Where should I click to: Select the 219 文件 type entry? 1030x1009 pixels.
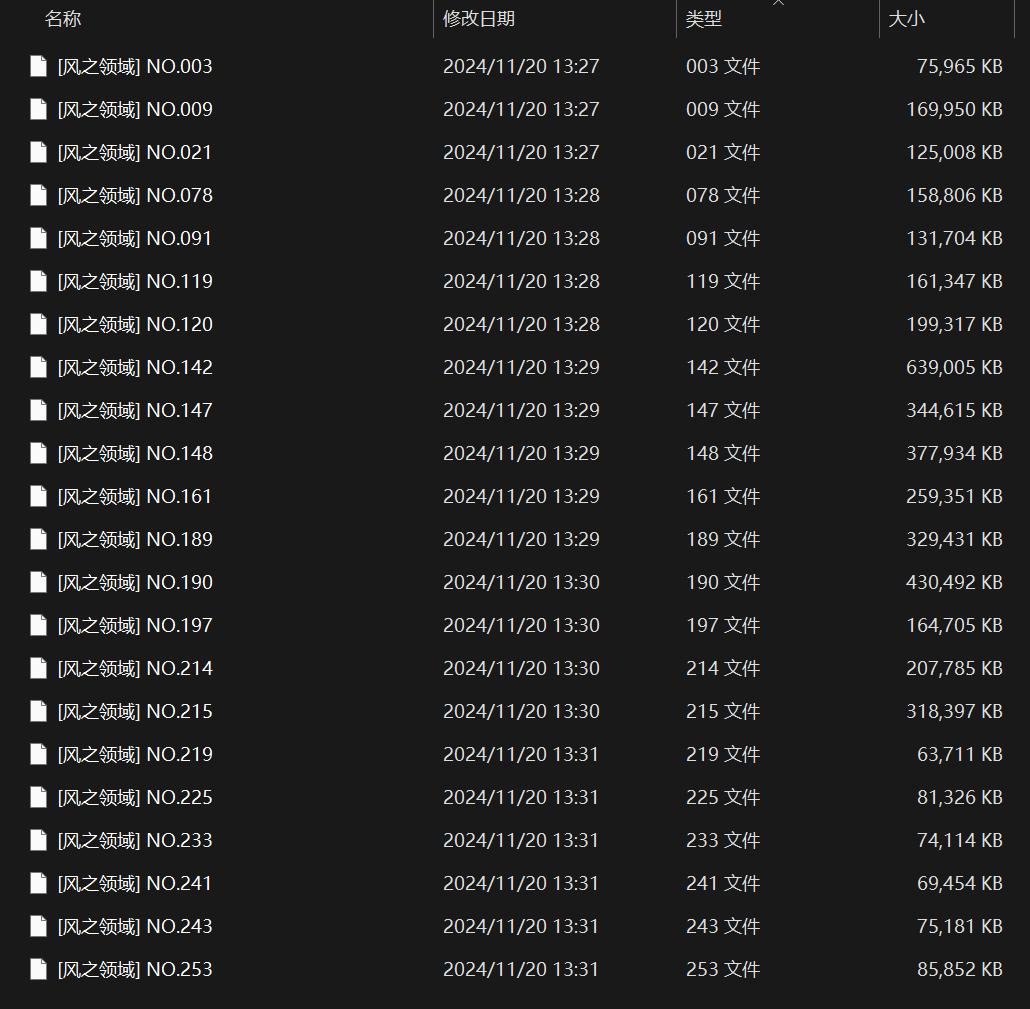723,754
